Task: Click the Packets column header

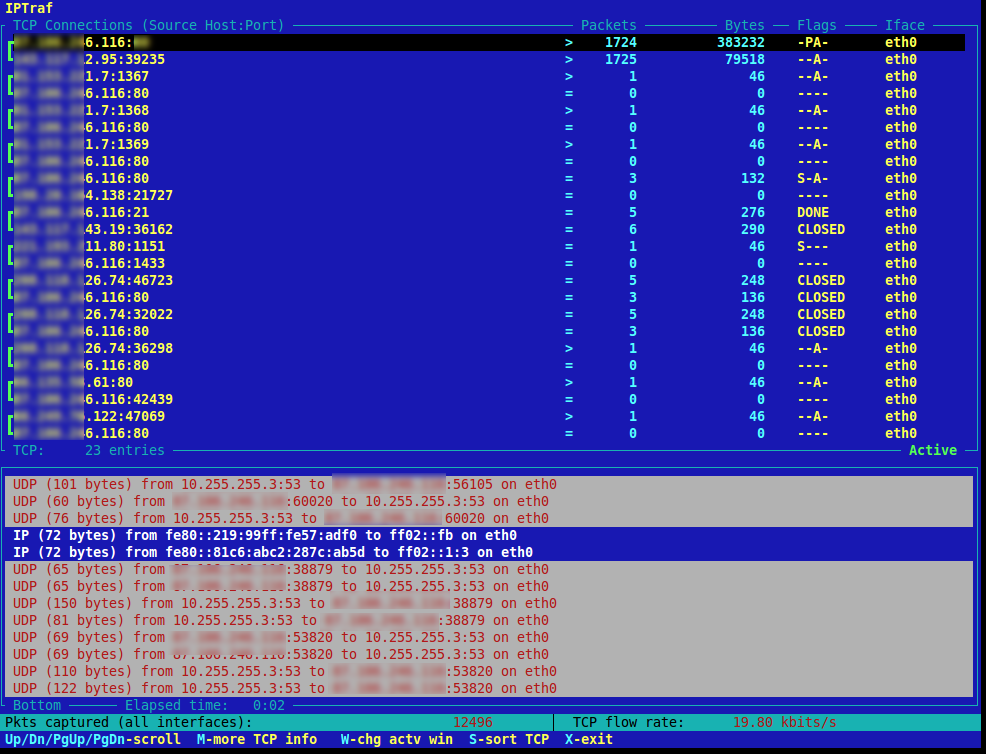Action: pos(608,25)
